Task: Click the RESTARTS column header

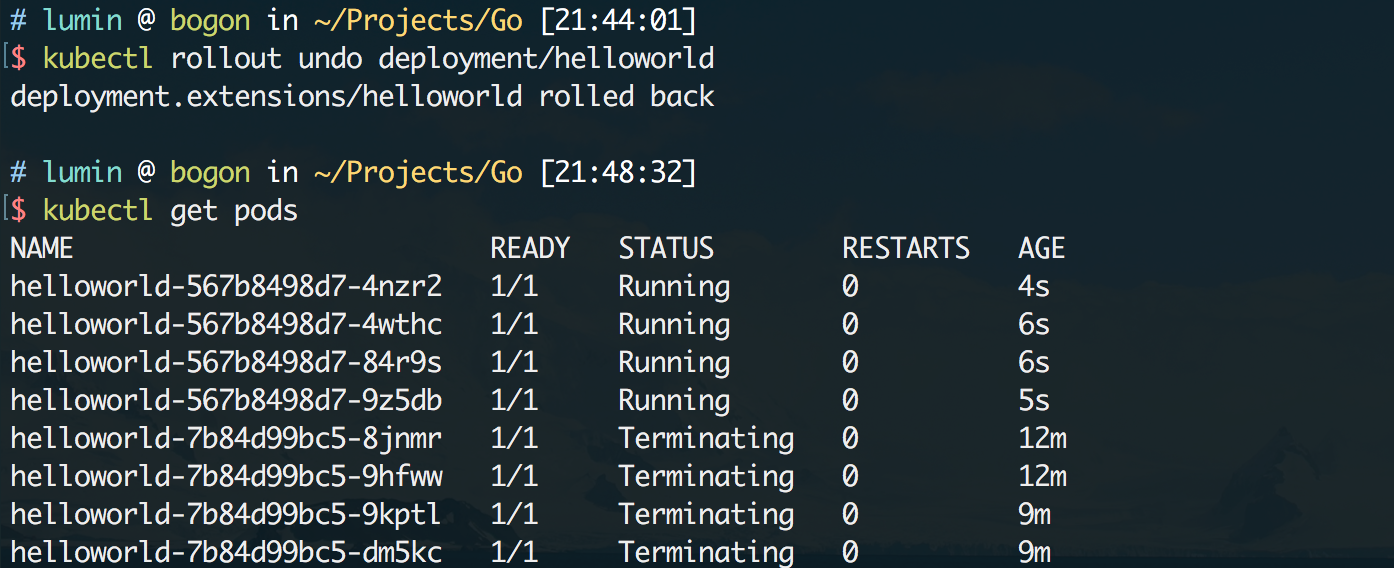Action: point(906,248)
